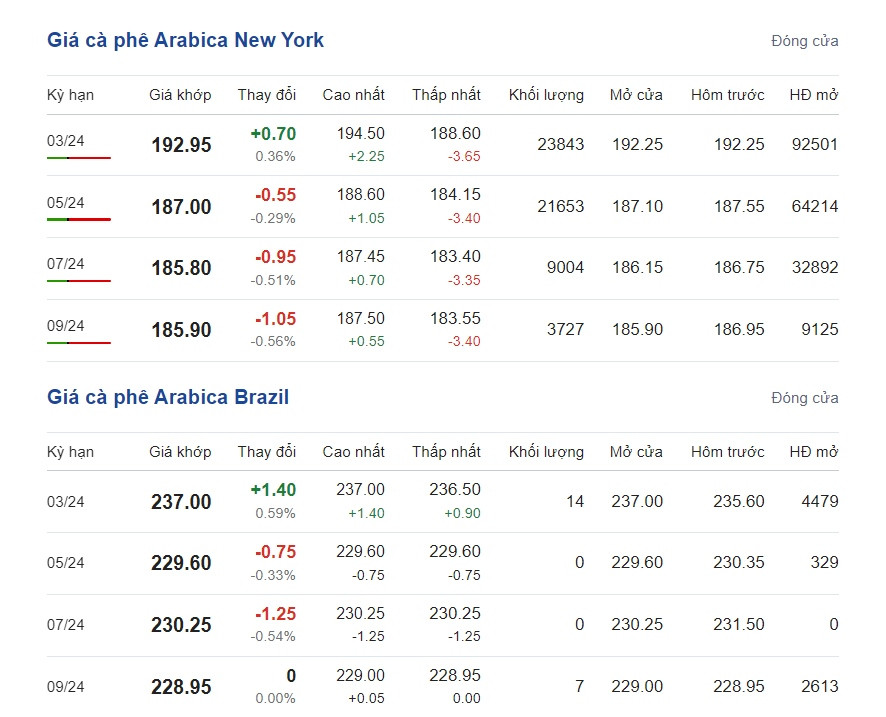Open the 05/24 Brazil contract term
886x717 pixels.
coord(66,563)
